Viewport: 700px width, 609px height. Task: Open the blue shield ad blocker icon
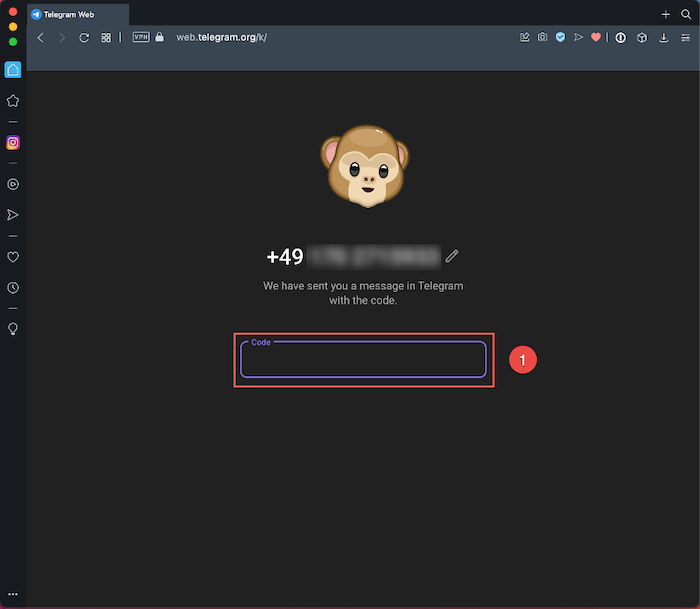(560, 37)
